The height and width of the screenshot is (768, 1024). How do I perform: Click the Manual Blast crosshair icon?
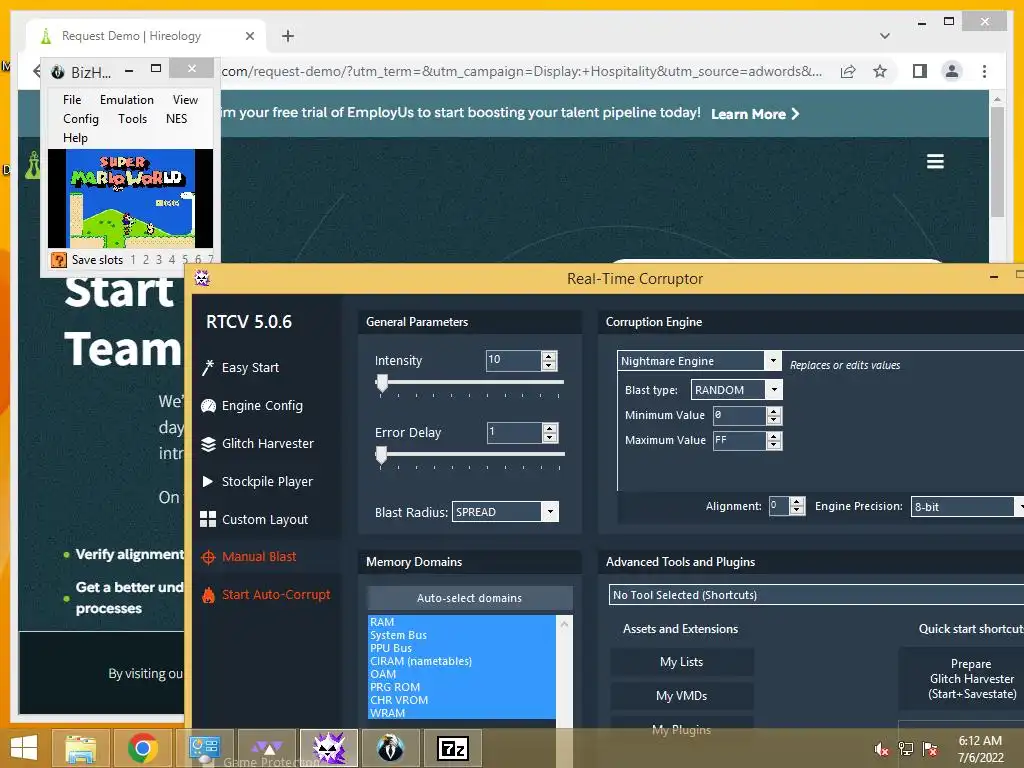[x=208, y=557]
